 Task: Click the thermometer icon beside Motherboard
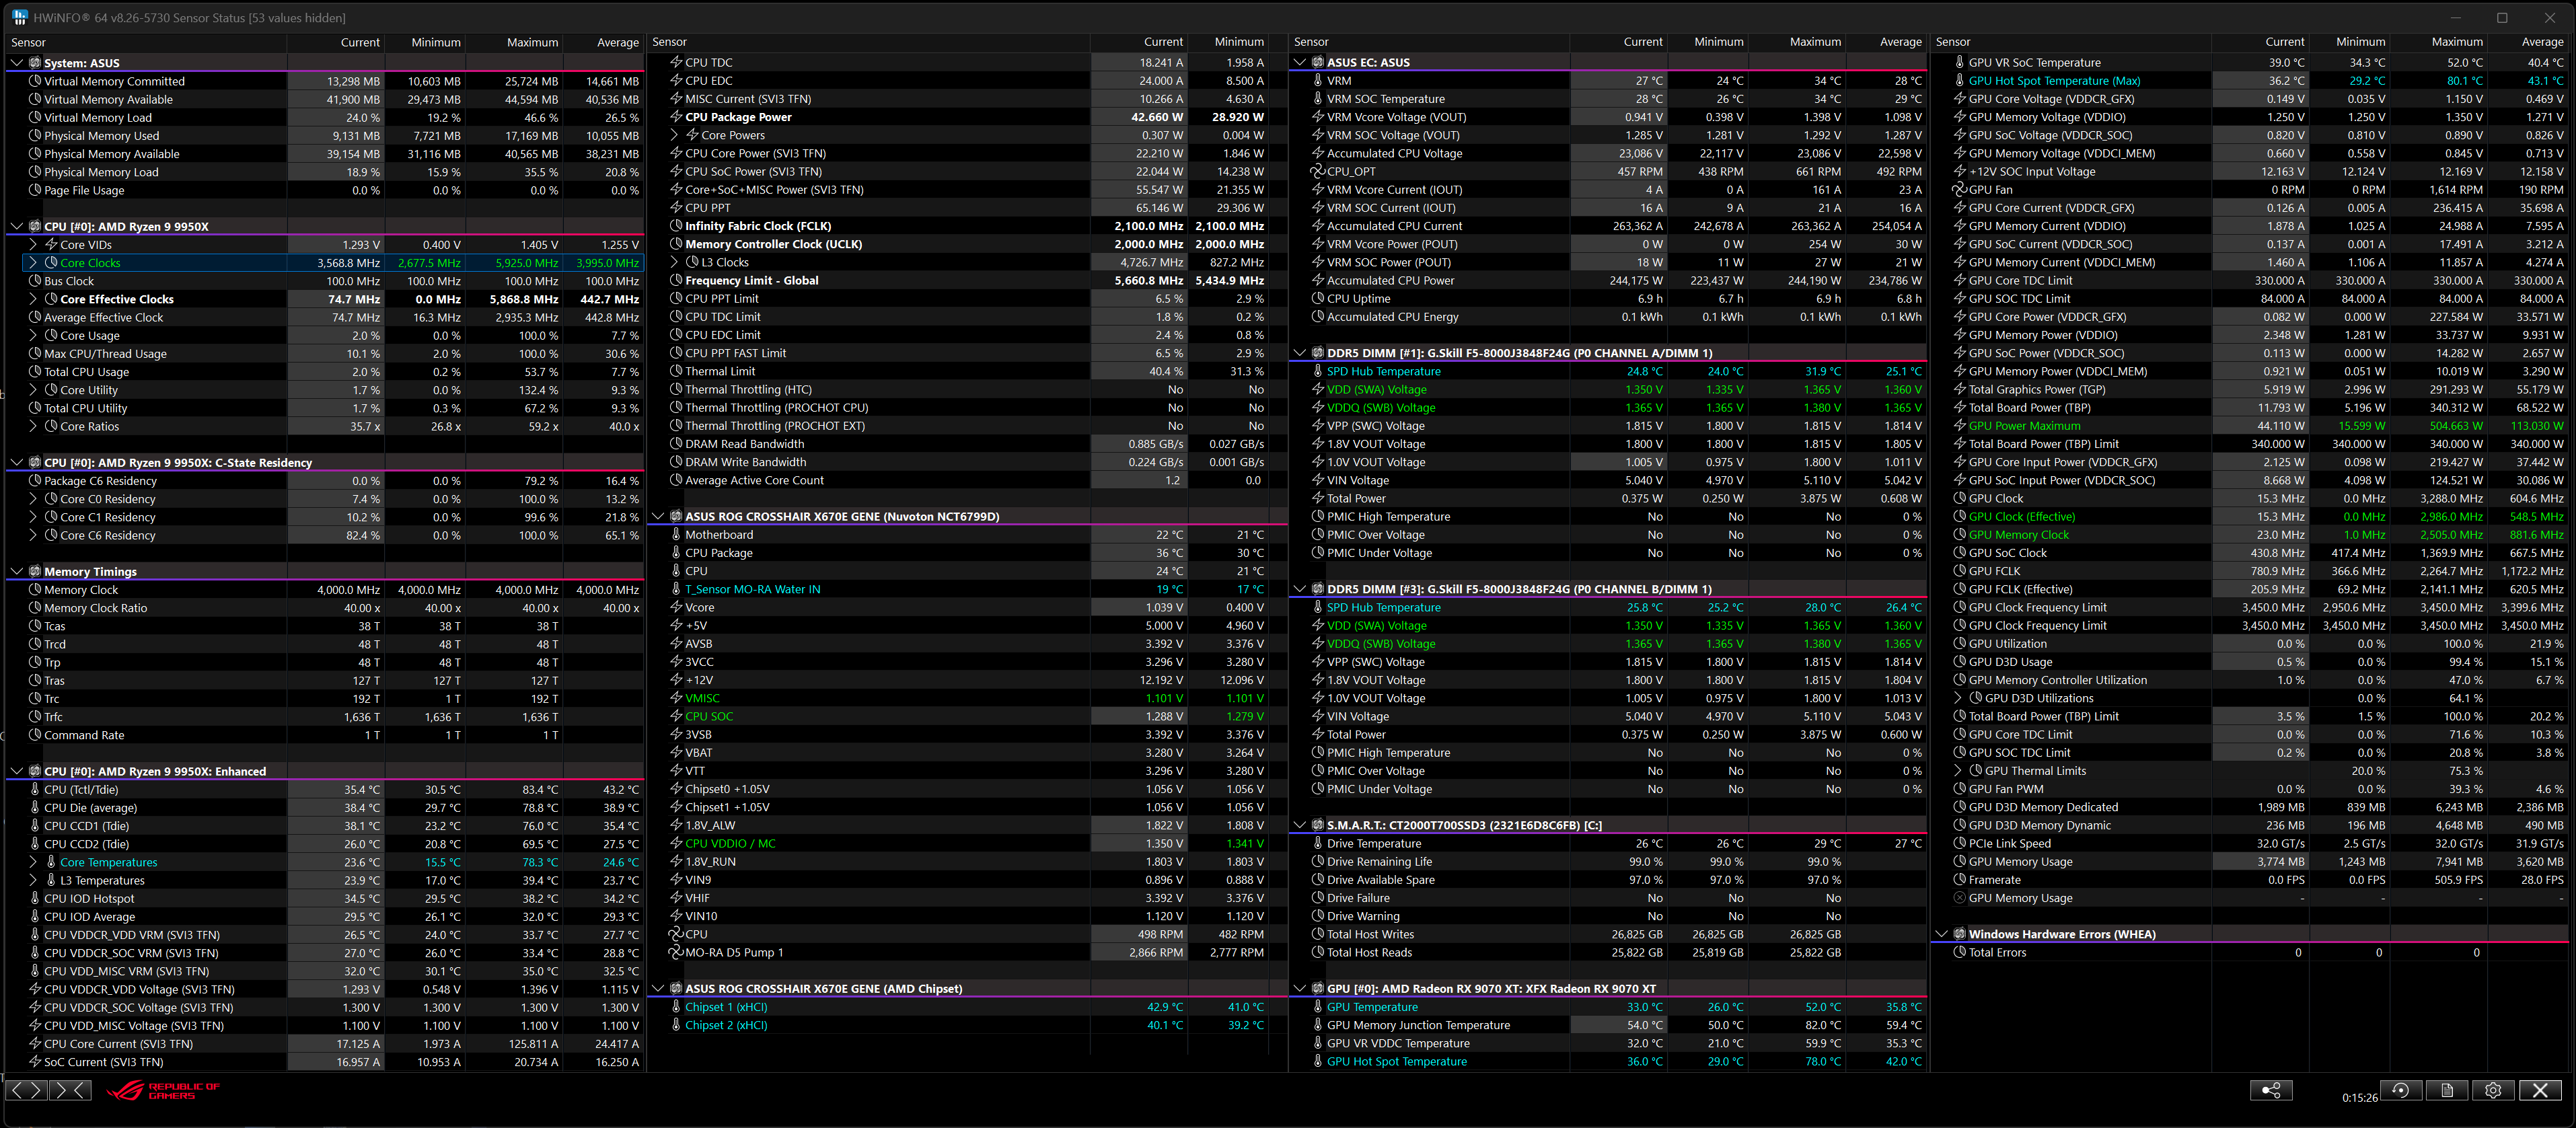676,535
